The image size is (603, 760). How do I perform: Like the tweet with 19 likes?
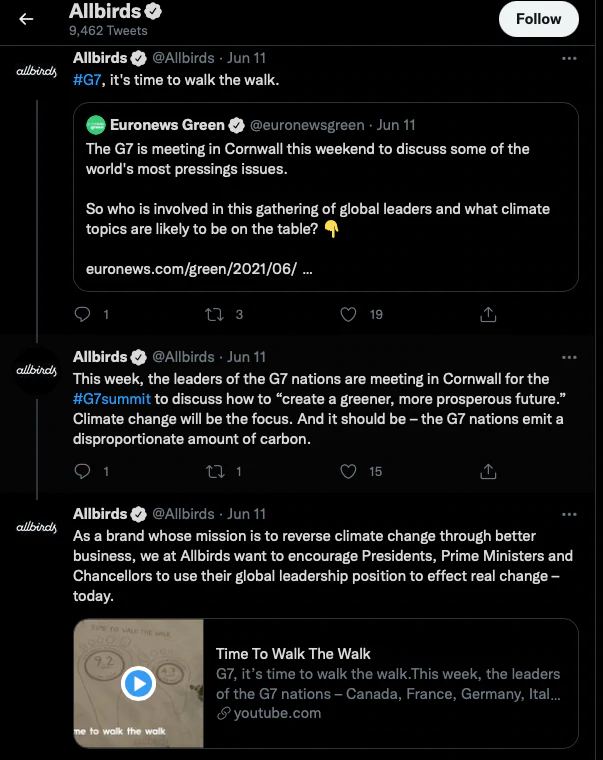(348, 314)
